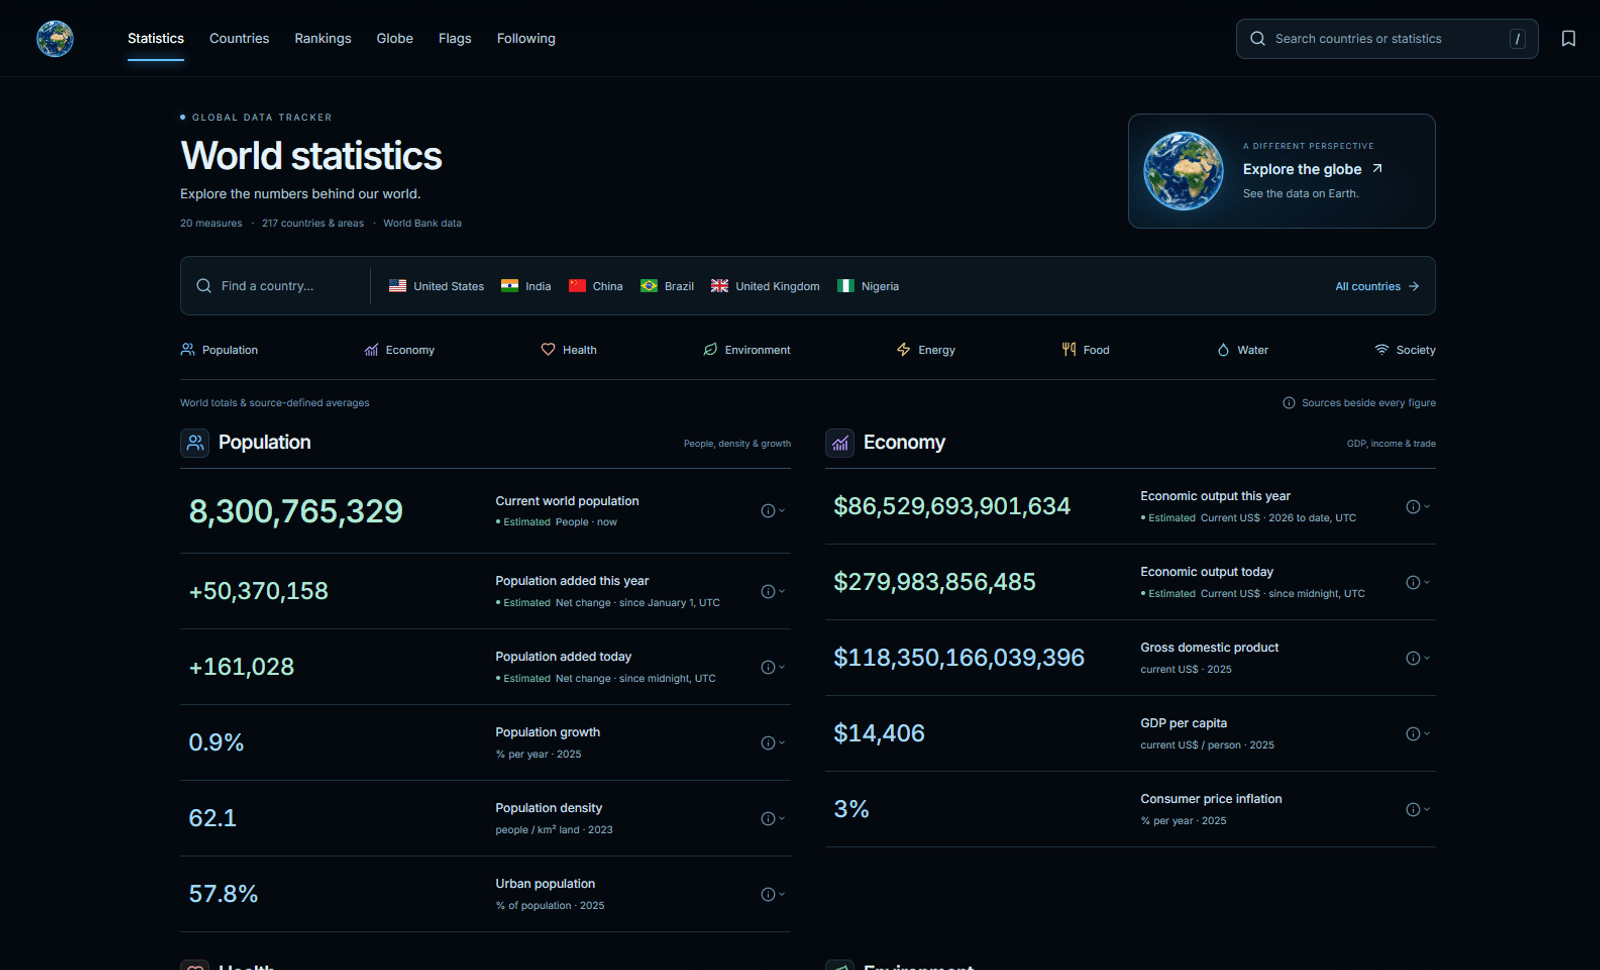Image resolution: width=1600 pixels, height=970 pixels.
Task: Select the United Kingdom quick link
Action: (765, 286)
